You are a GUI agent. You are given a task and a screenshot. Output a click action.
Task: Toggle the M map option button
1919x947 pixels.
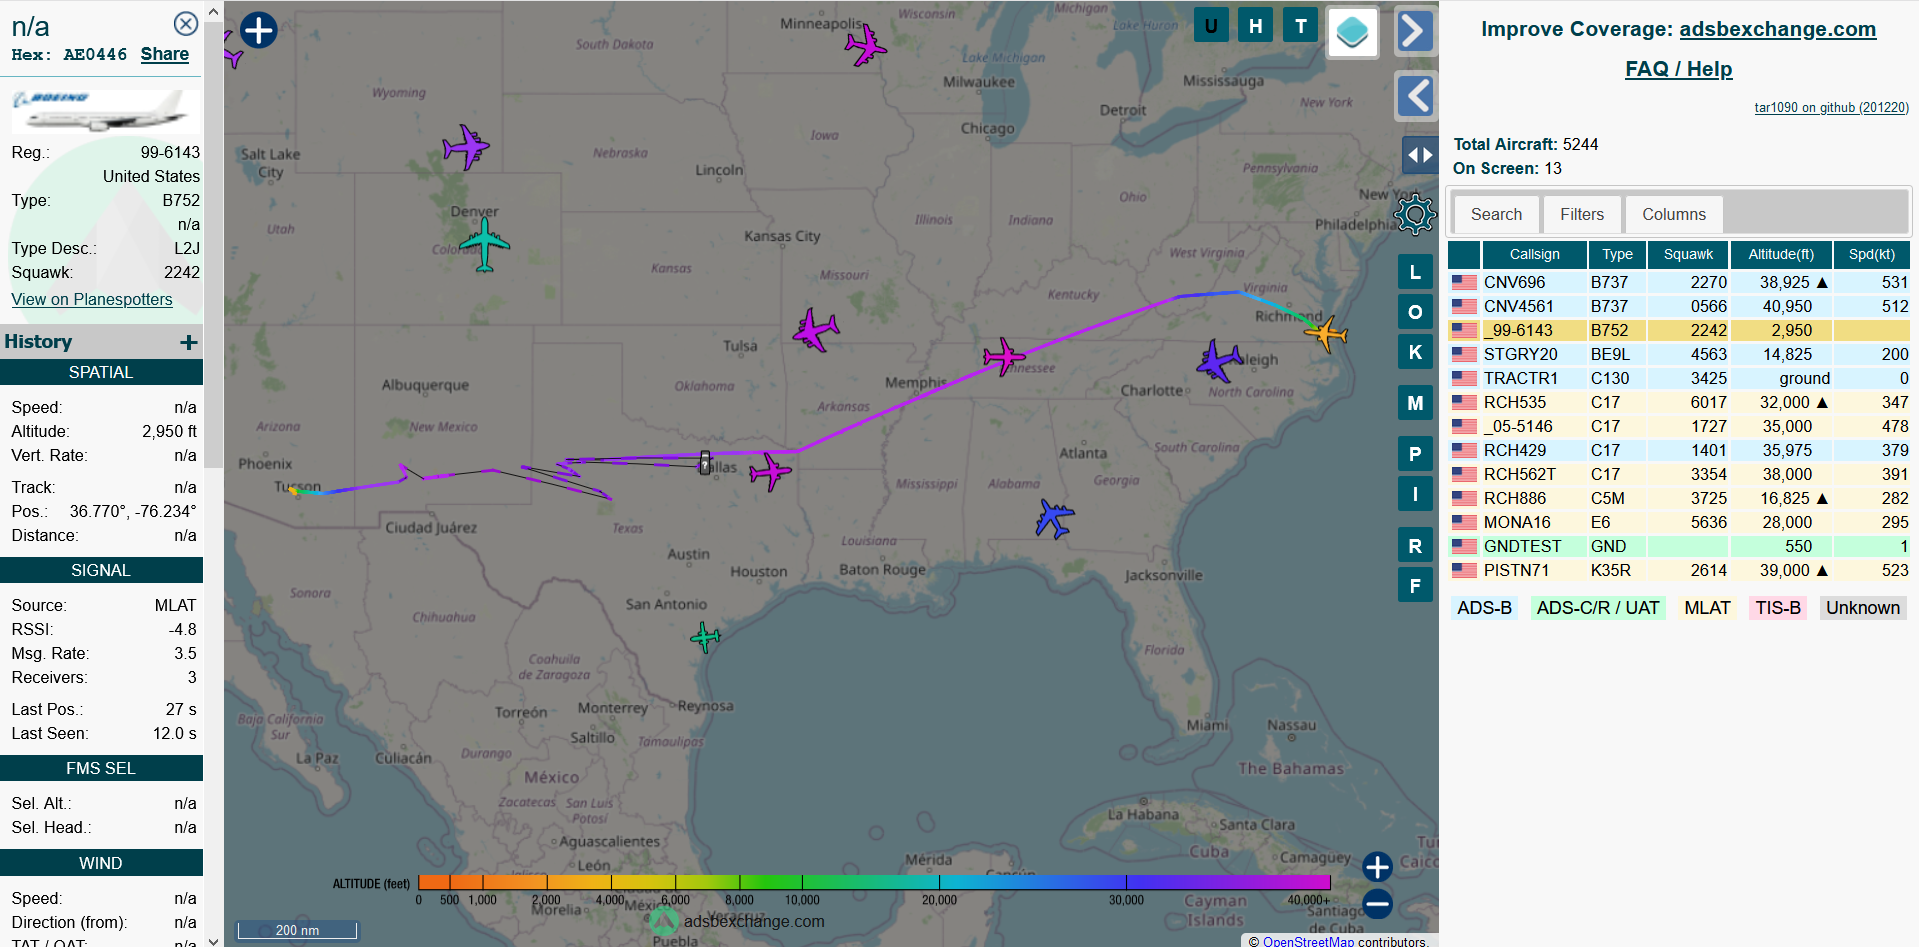point(1415,403)
